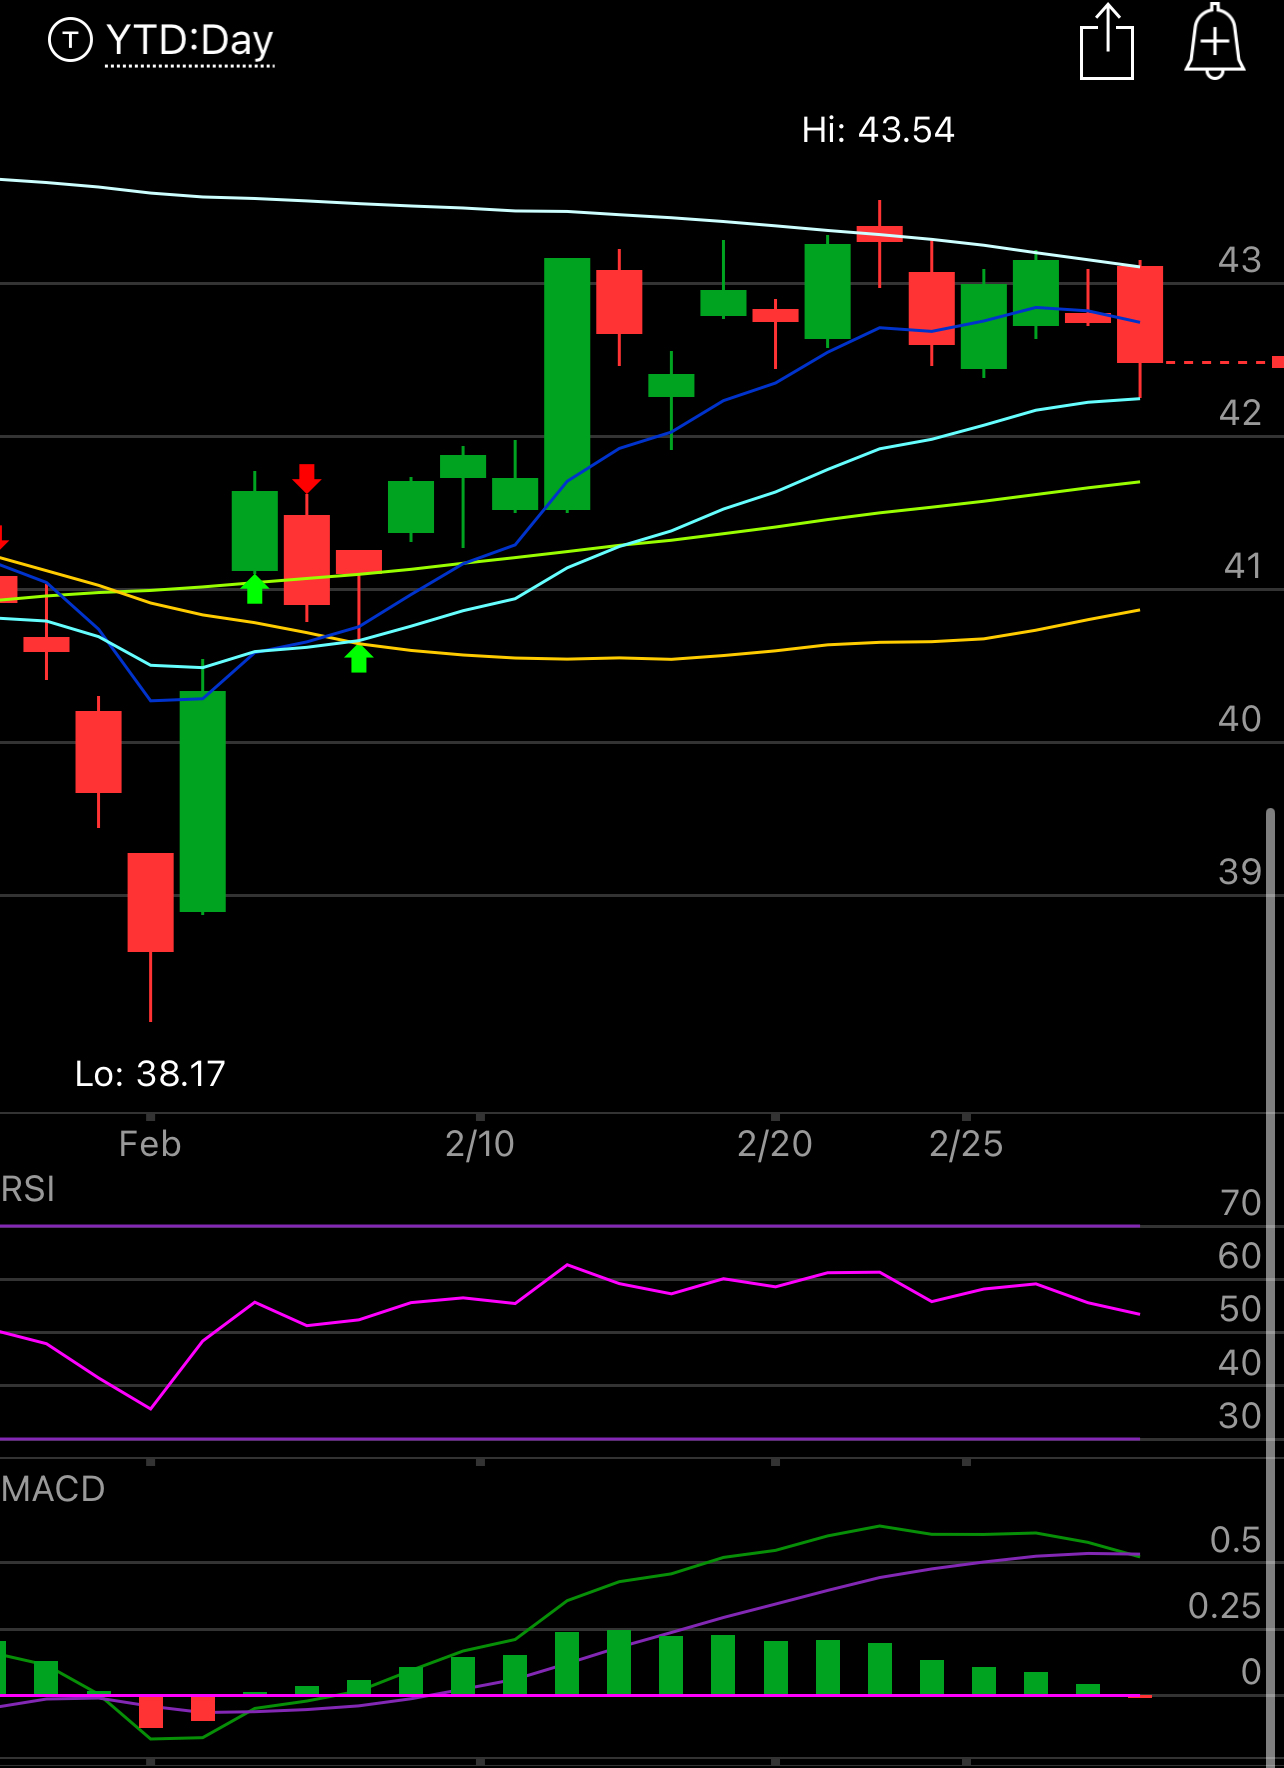Click the 2/25 date axis label

pos(966,1144)
